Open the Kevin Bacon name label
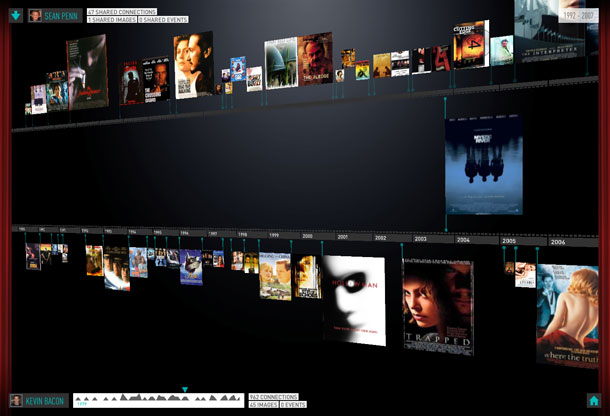 click(45, 401)
